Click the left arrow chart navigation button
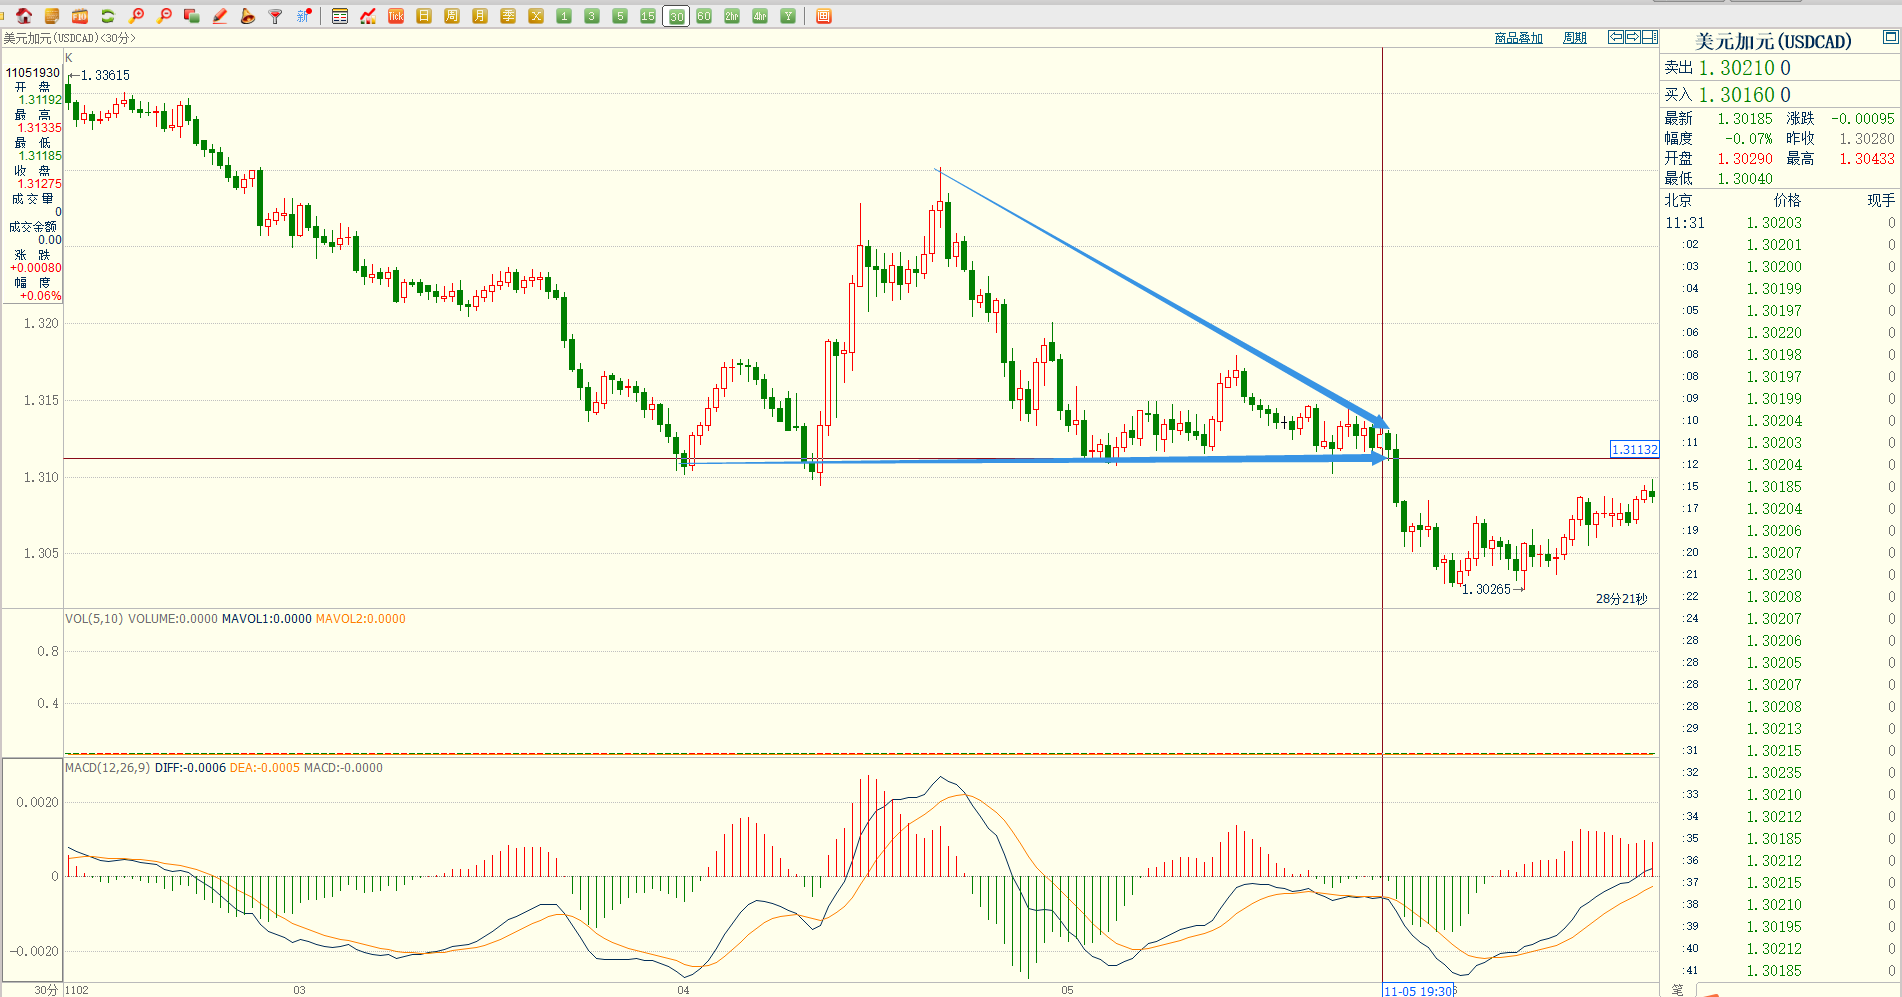 (1615, 37)
